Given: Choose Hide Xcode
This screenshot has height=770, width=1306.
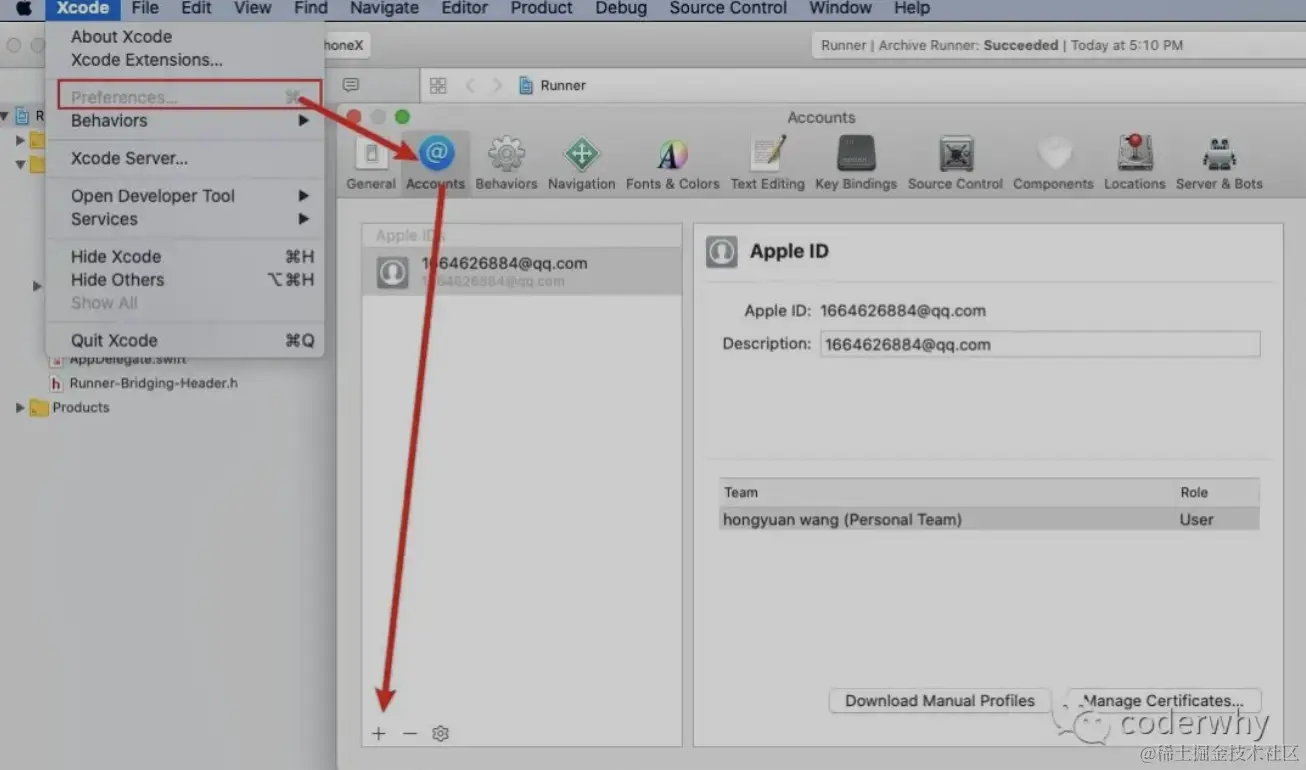Looking at the screenshot, I should (x=190, y=257).
